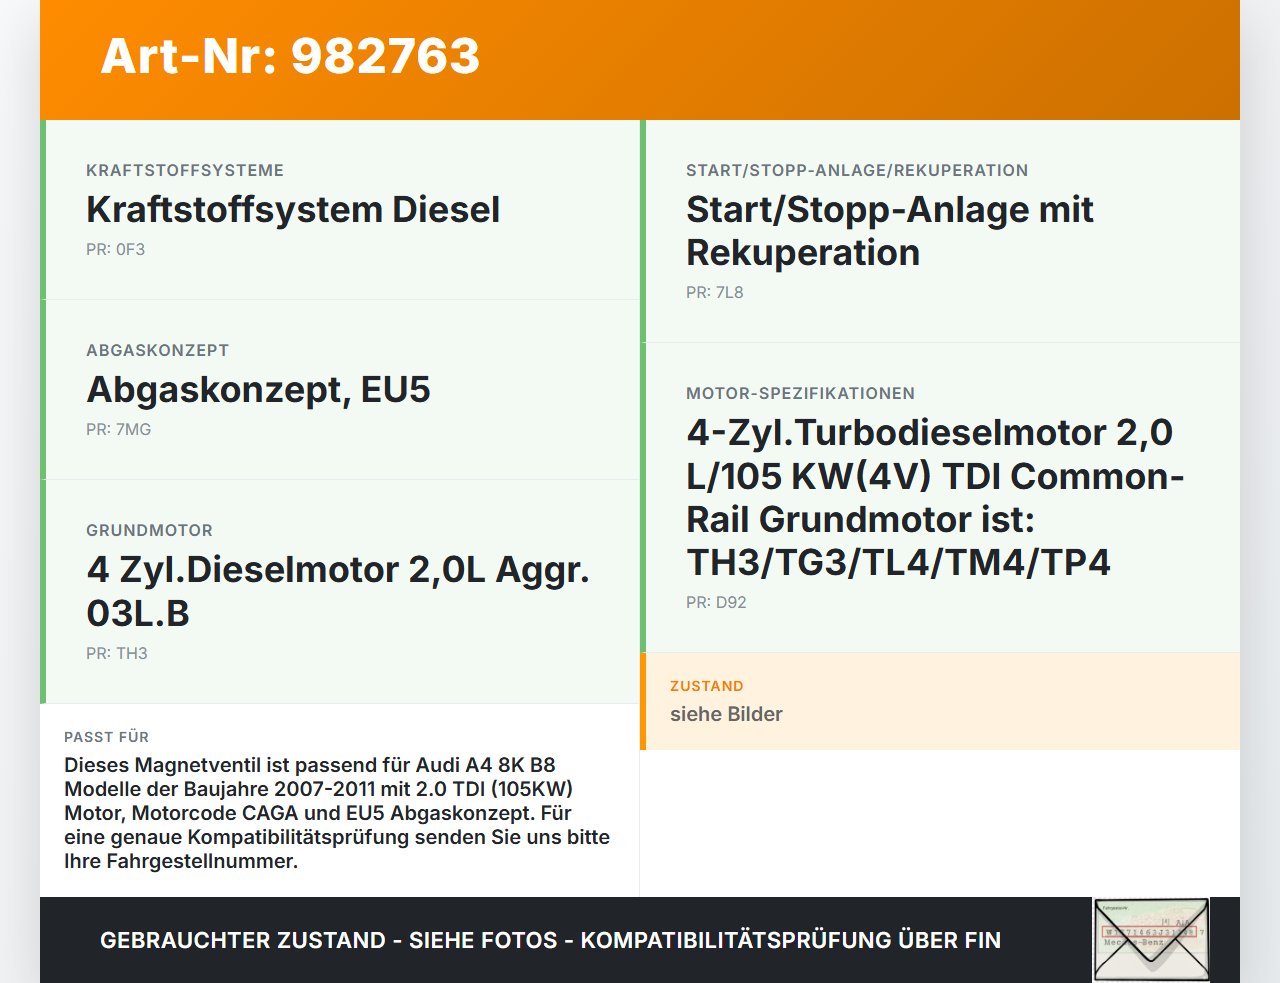1280x983 pixels.
Task: Select the PR: TH3 code label
Action: [x=117, y=653]
